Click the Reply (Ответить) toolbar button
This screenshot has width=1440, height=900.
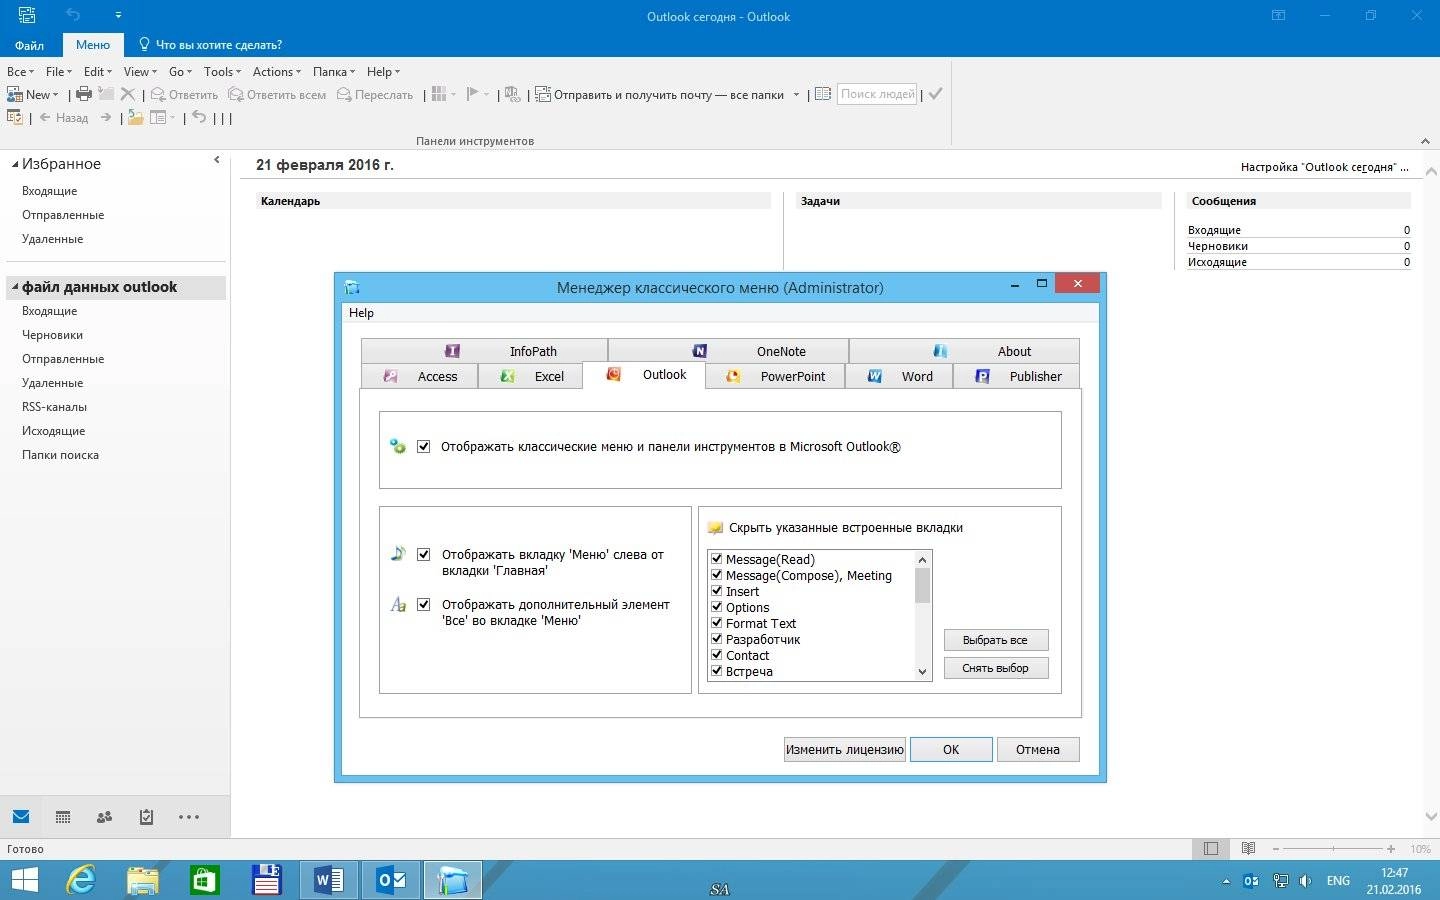[x=184, y=95]
